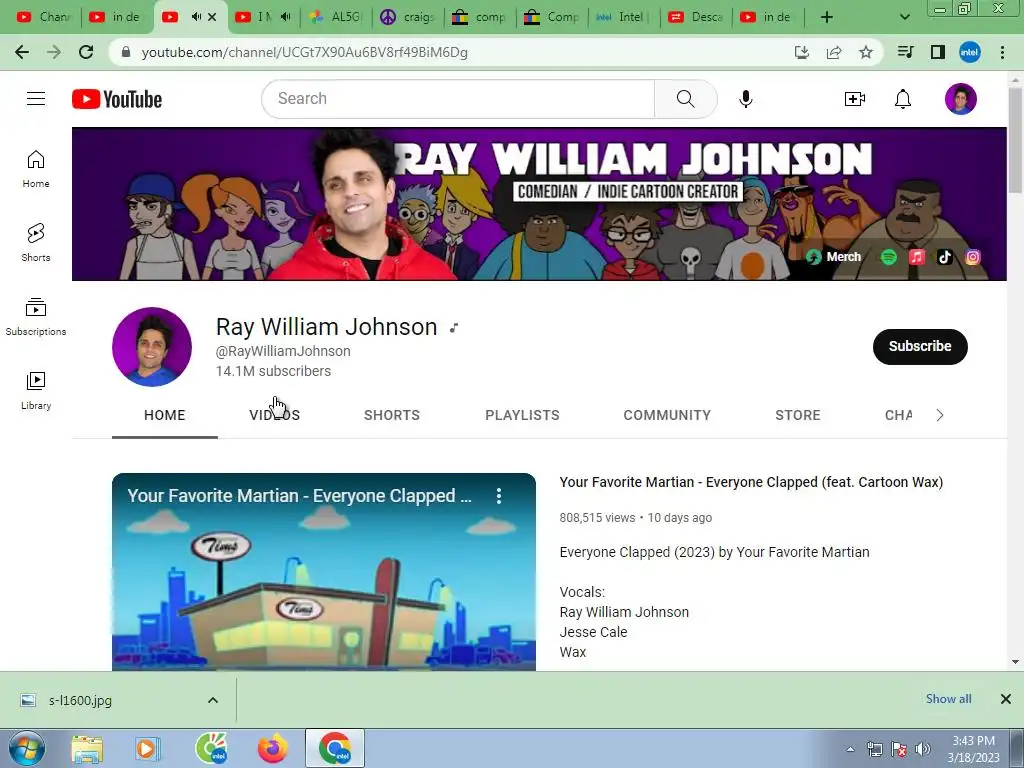Open the tab search dropdown arrow

pos(904,17)
